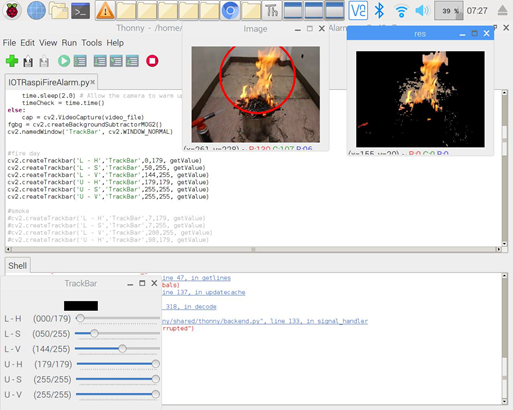
Task: Click the L - H slider in TrackBar
Action: coord(117,318)
